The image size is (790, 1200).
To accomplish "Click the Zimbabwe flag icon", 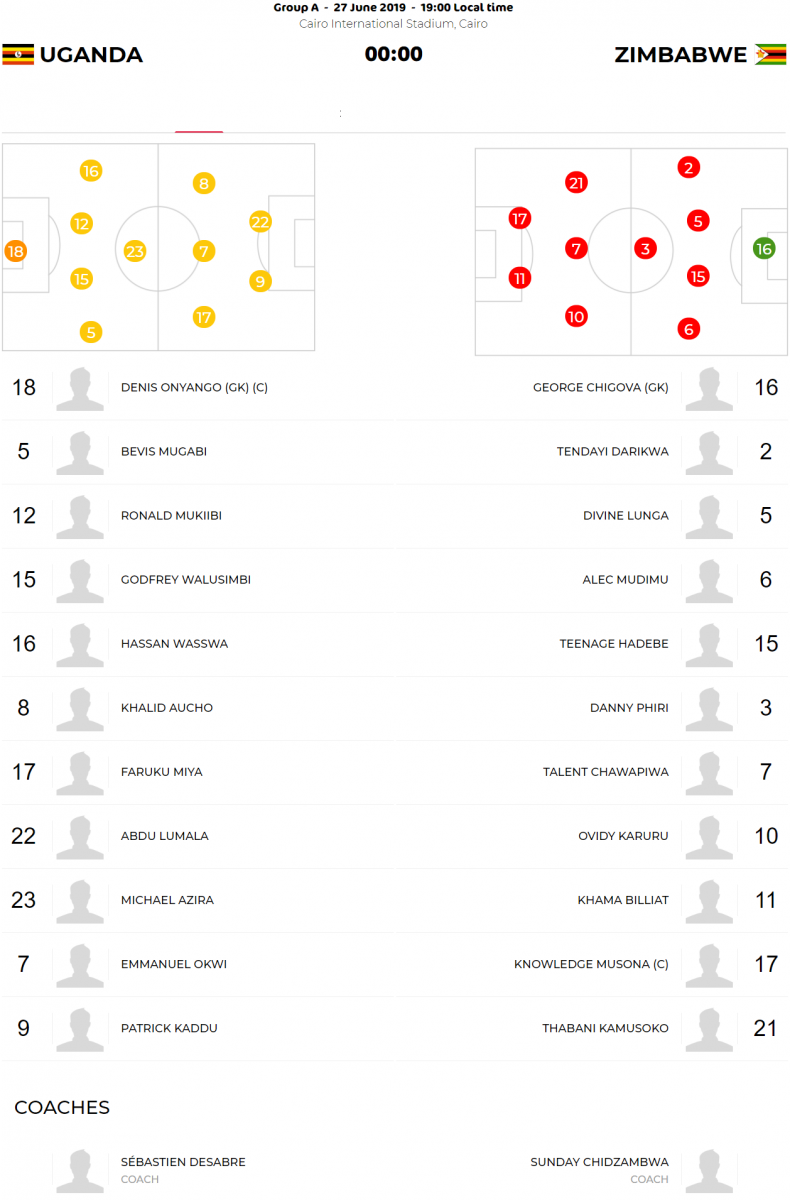I will click(x=770, y=54).
